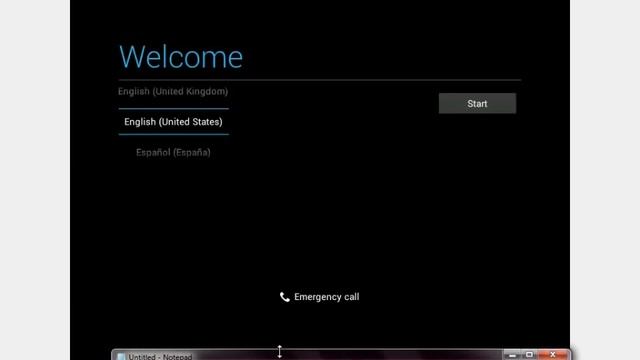
Task: Click the phone icon beside Emergency call
Action: [285, 297]
